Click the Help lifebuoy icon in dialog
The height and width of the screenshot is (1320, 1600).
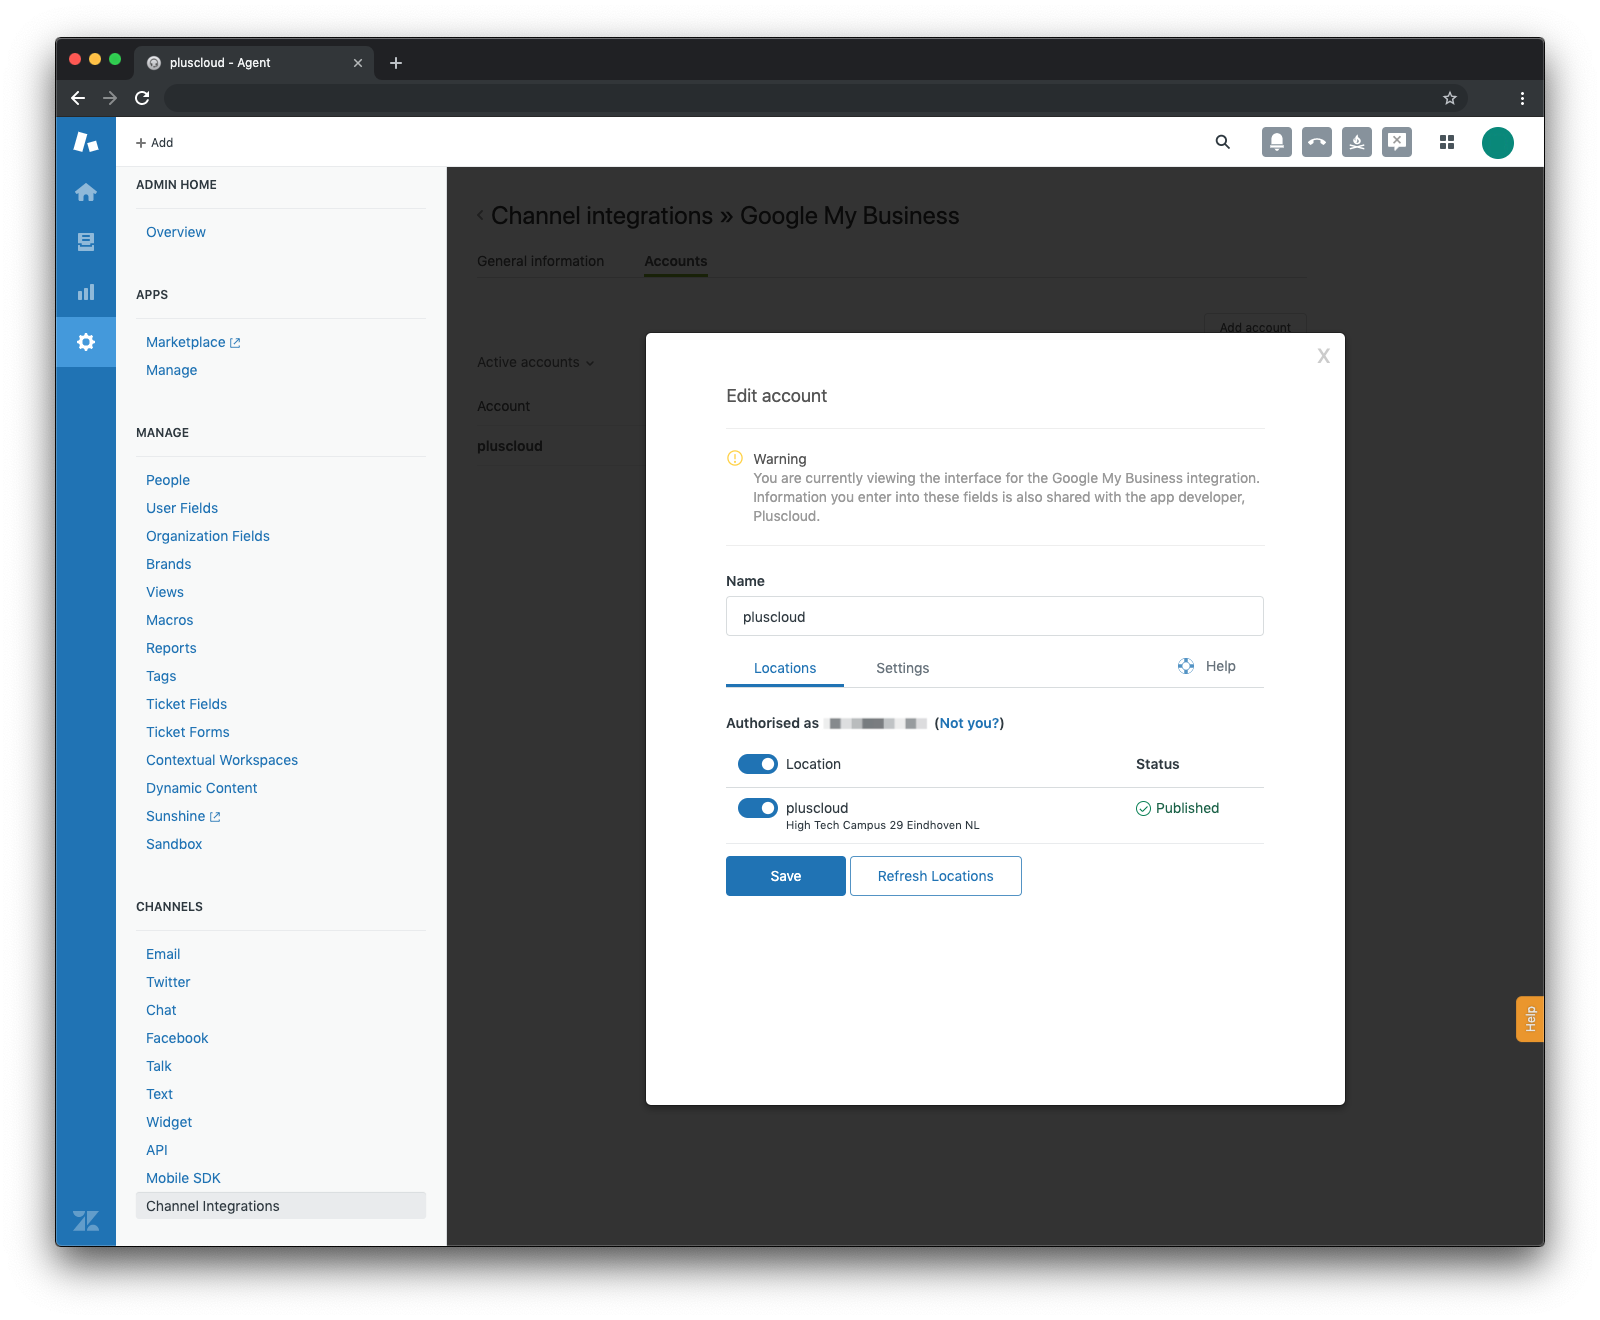click(1186, 666)
